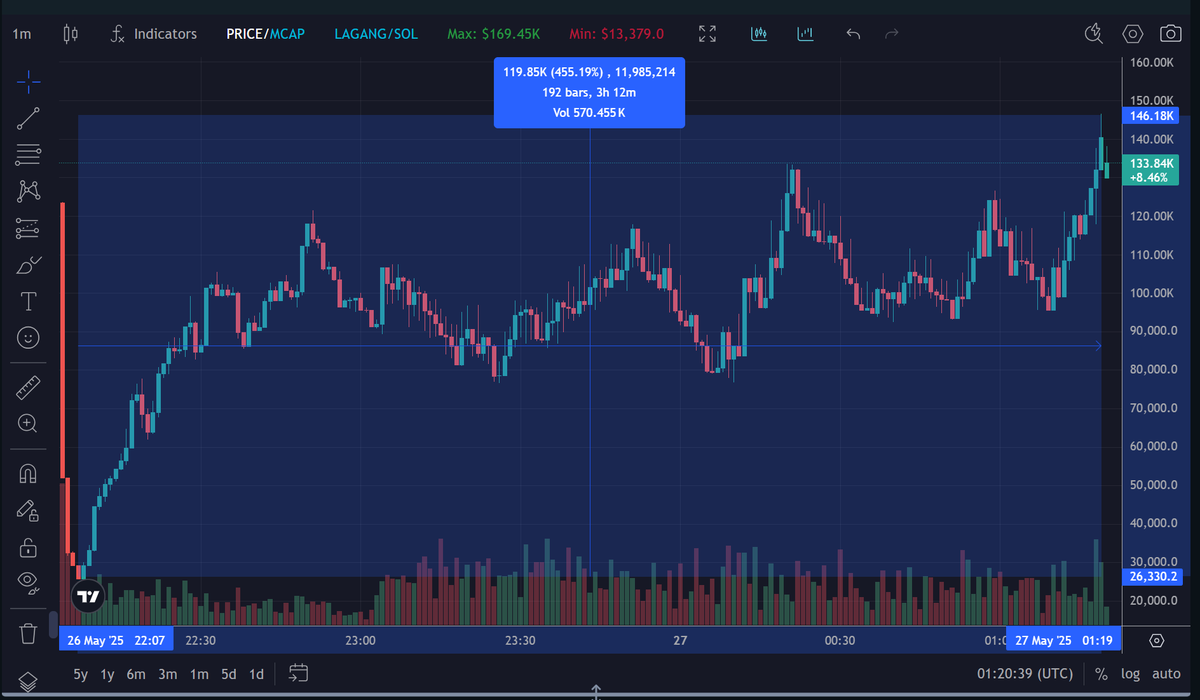
Task: Switch to the PRICE display mode
Action: coord(244,34)
